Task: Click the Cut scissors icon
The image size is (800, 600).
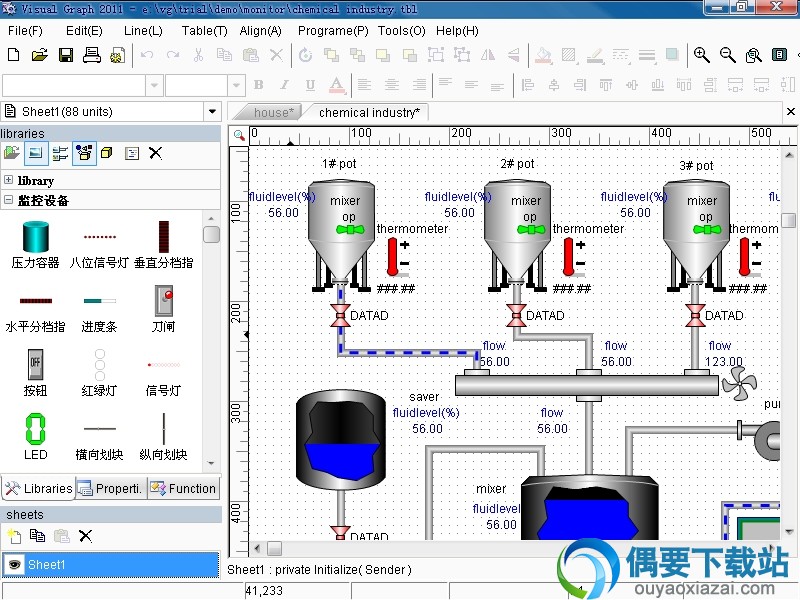Action: click(198, 55)
